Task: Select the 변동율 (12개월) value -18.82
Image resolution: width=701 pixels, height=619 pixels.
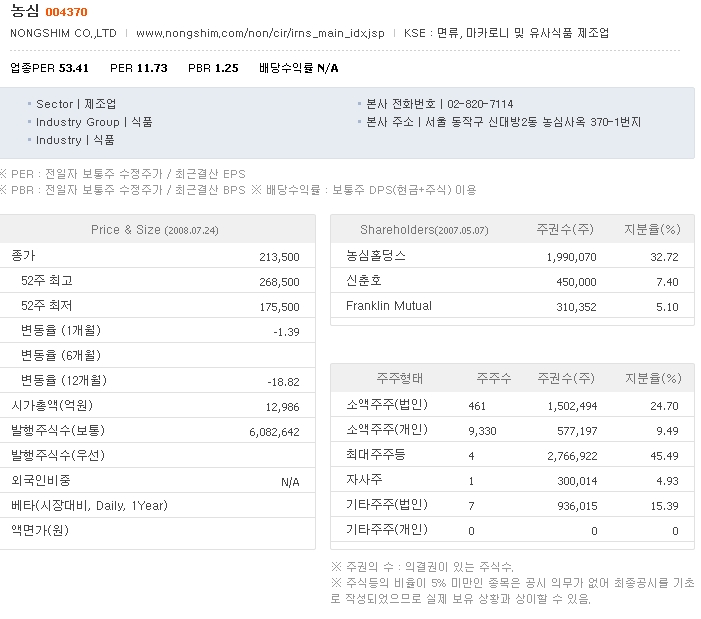Action: coord(283,382)
